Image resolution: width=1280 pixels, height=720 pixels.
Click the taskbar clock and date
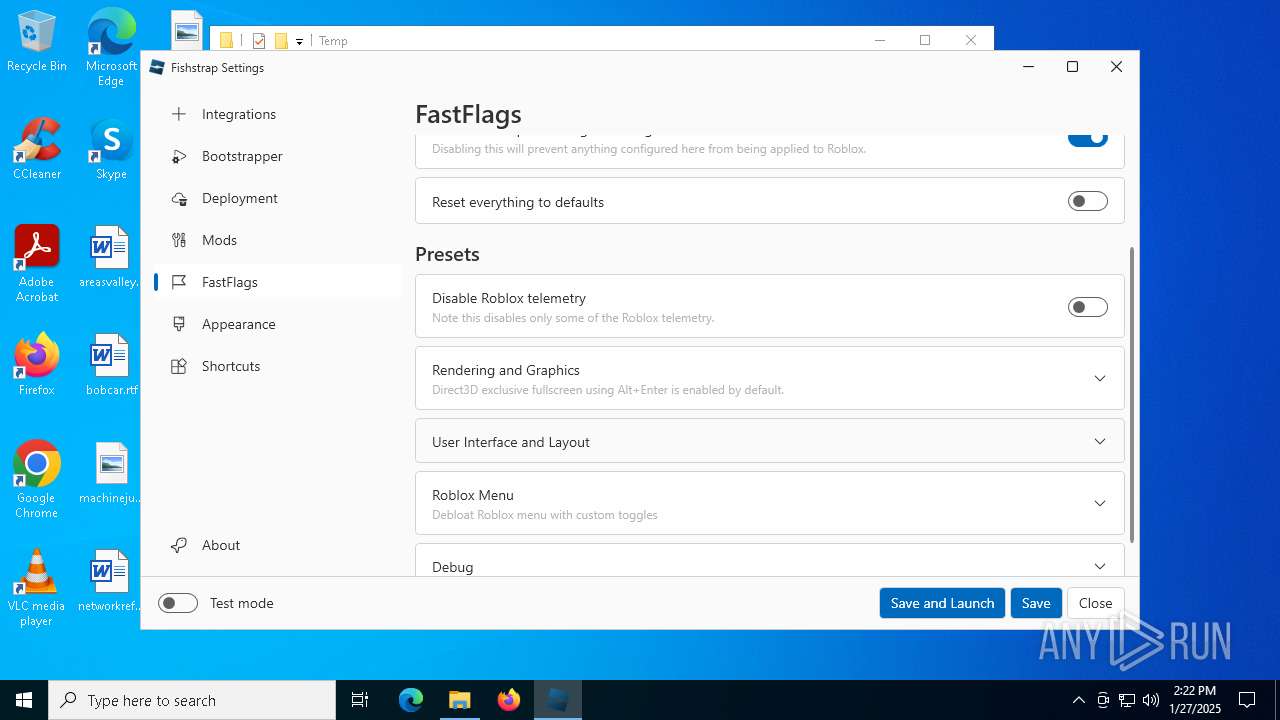(x=1195, y=700)
